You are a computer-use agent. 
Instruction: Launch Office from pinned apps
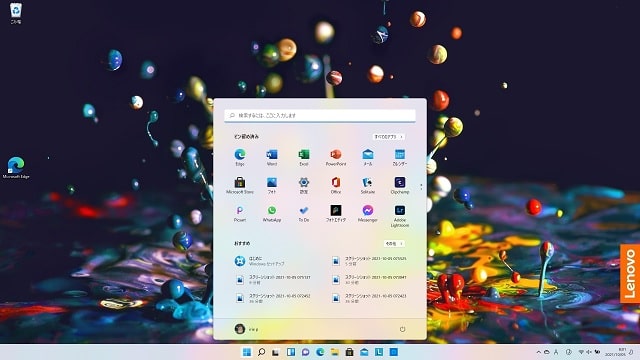(x=336, y=185)
